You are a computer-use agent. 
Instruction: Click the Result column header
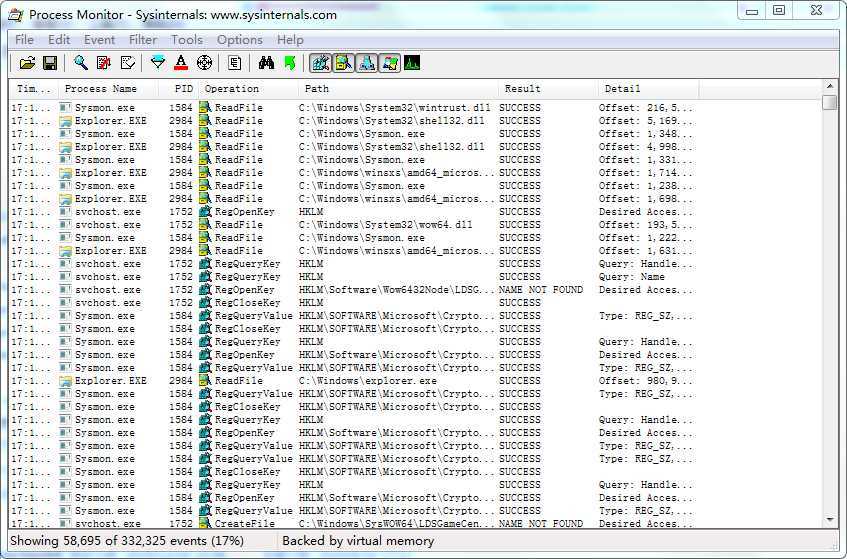click(x=522, y=89)
